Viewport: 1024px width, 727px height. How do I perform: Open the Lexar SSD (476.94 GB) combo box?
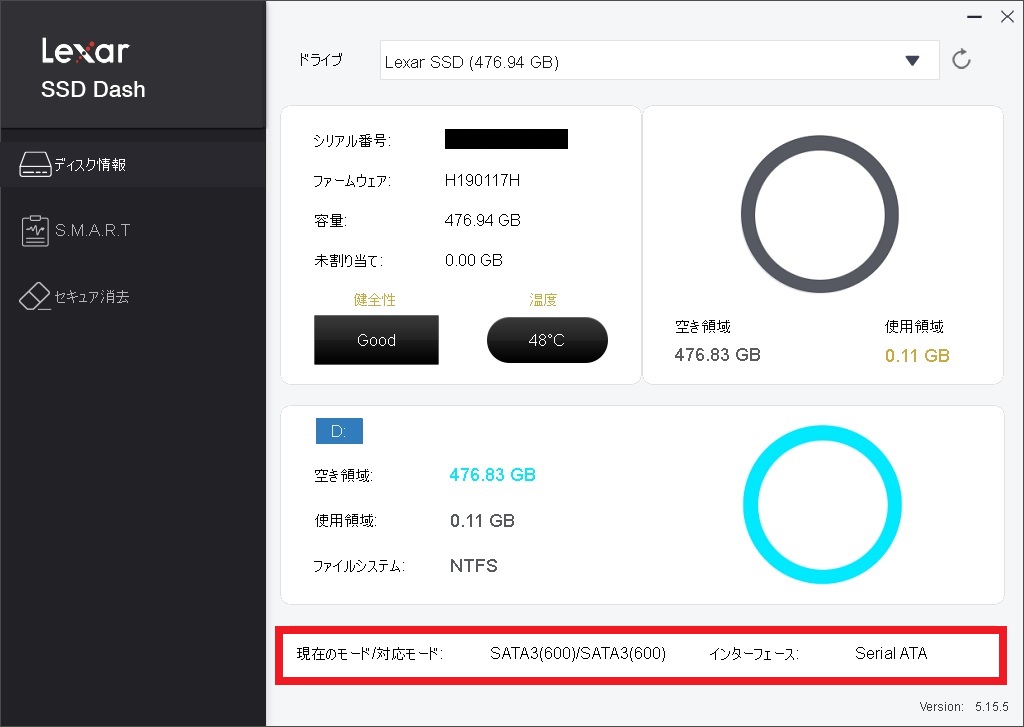point(660,61)
